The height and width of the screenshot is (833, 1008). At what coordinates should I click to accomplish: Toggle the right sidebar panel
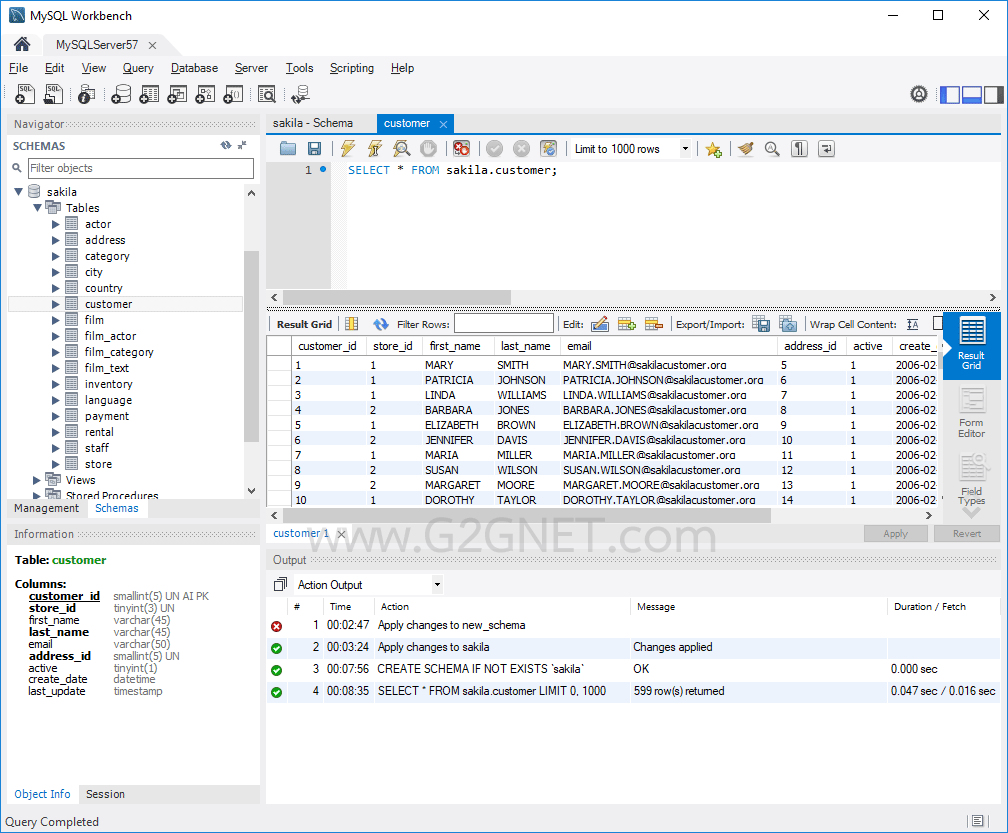[x=993, y=95]
